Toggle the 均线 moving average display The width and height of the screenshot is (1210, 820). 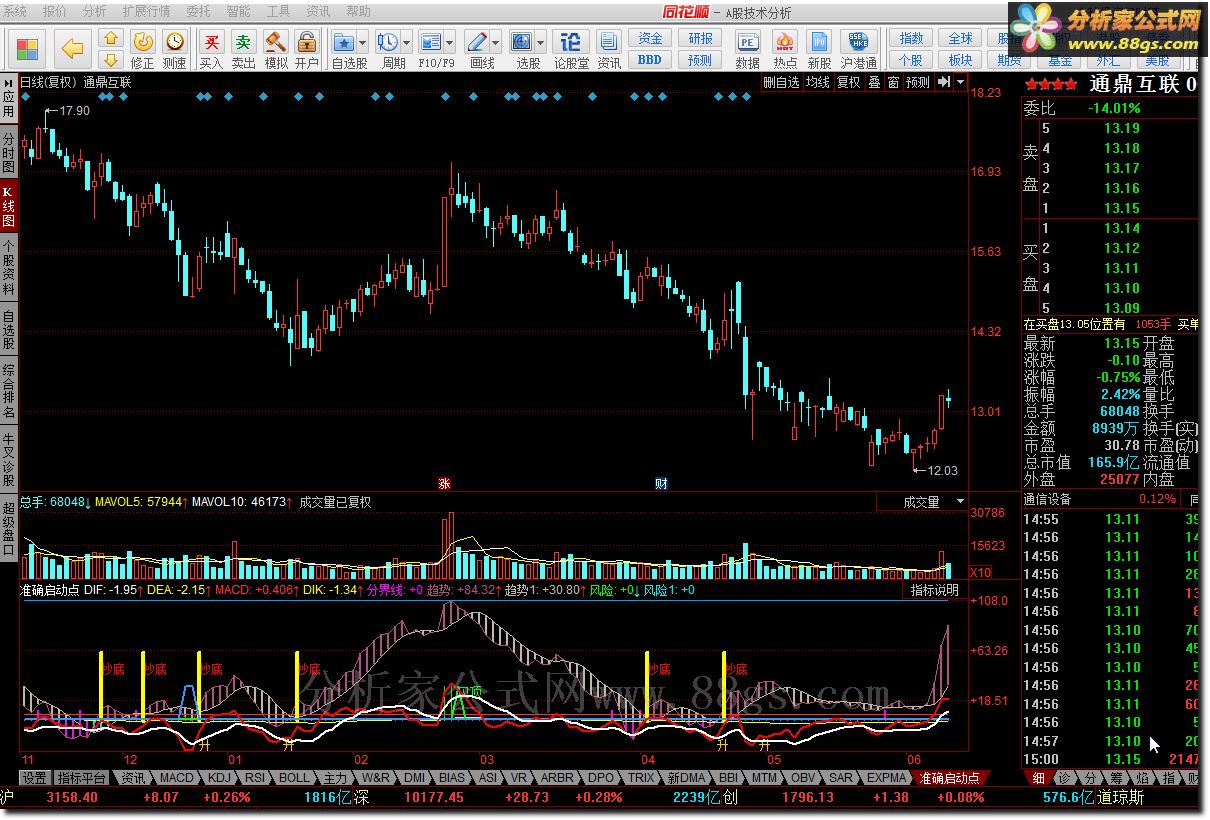817,83
